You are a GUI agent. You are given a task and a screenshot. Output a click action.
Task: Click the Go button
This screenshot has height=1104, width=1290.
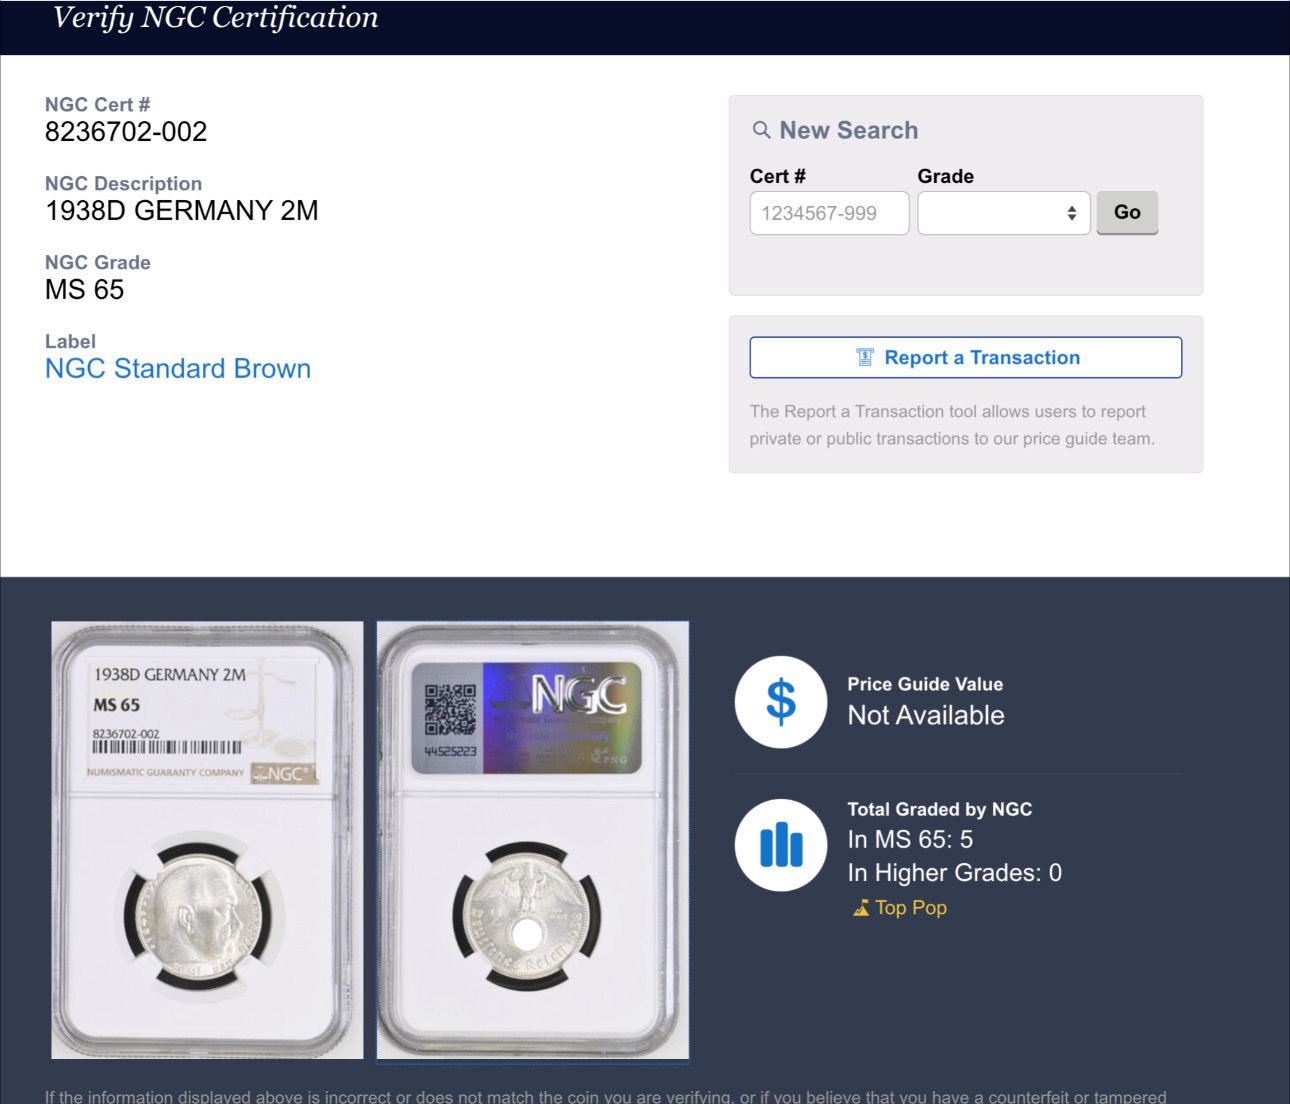click(x=1127, y=213)
